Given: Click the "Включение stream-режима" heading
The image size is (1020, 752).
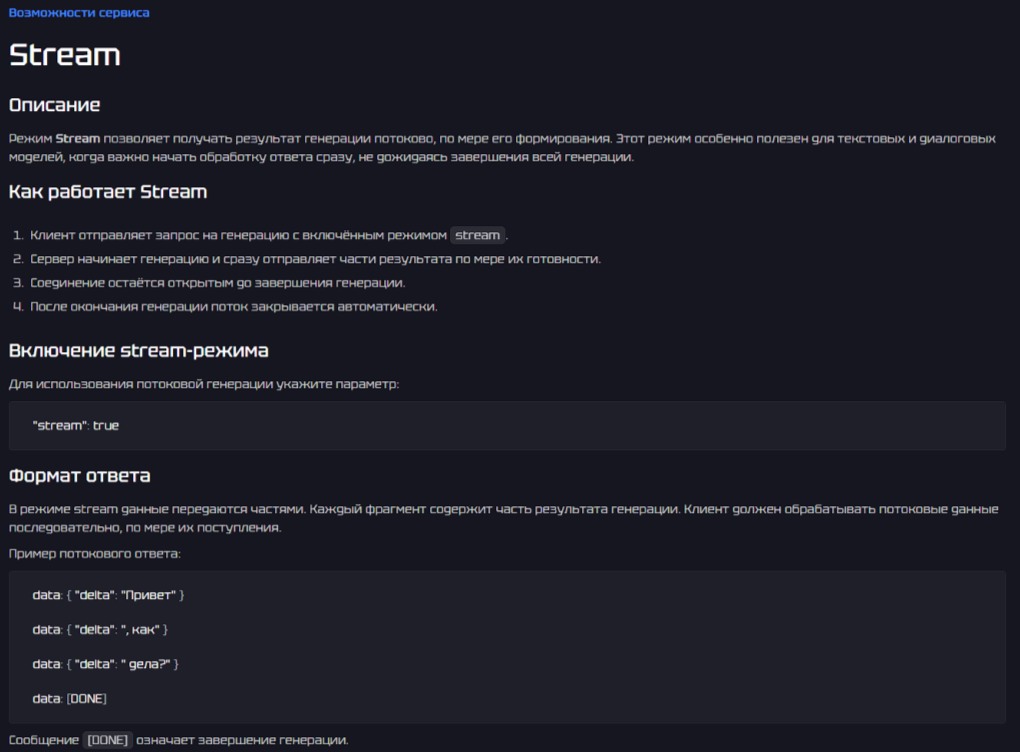Looking at the screenshot, I should coord(138,351).
